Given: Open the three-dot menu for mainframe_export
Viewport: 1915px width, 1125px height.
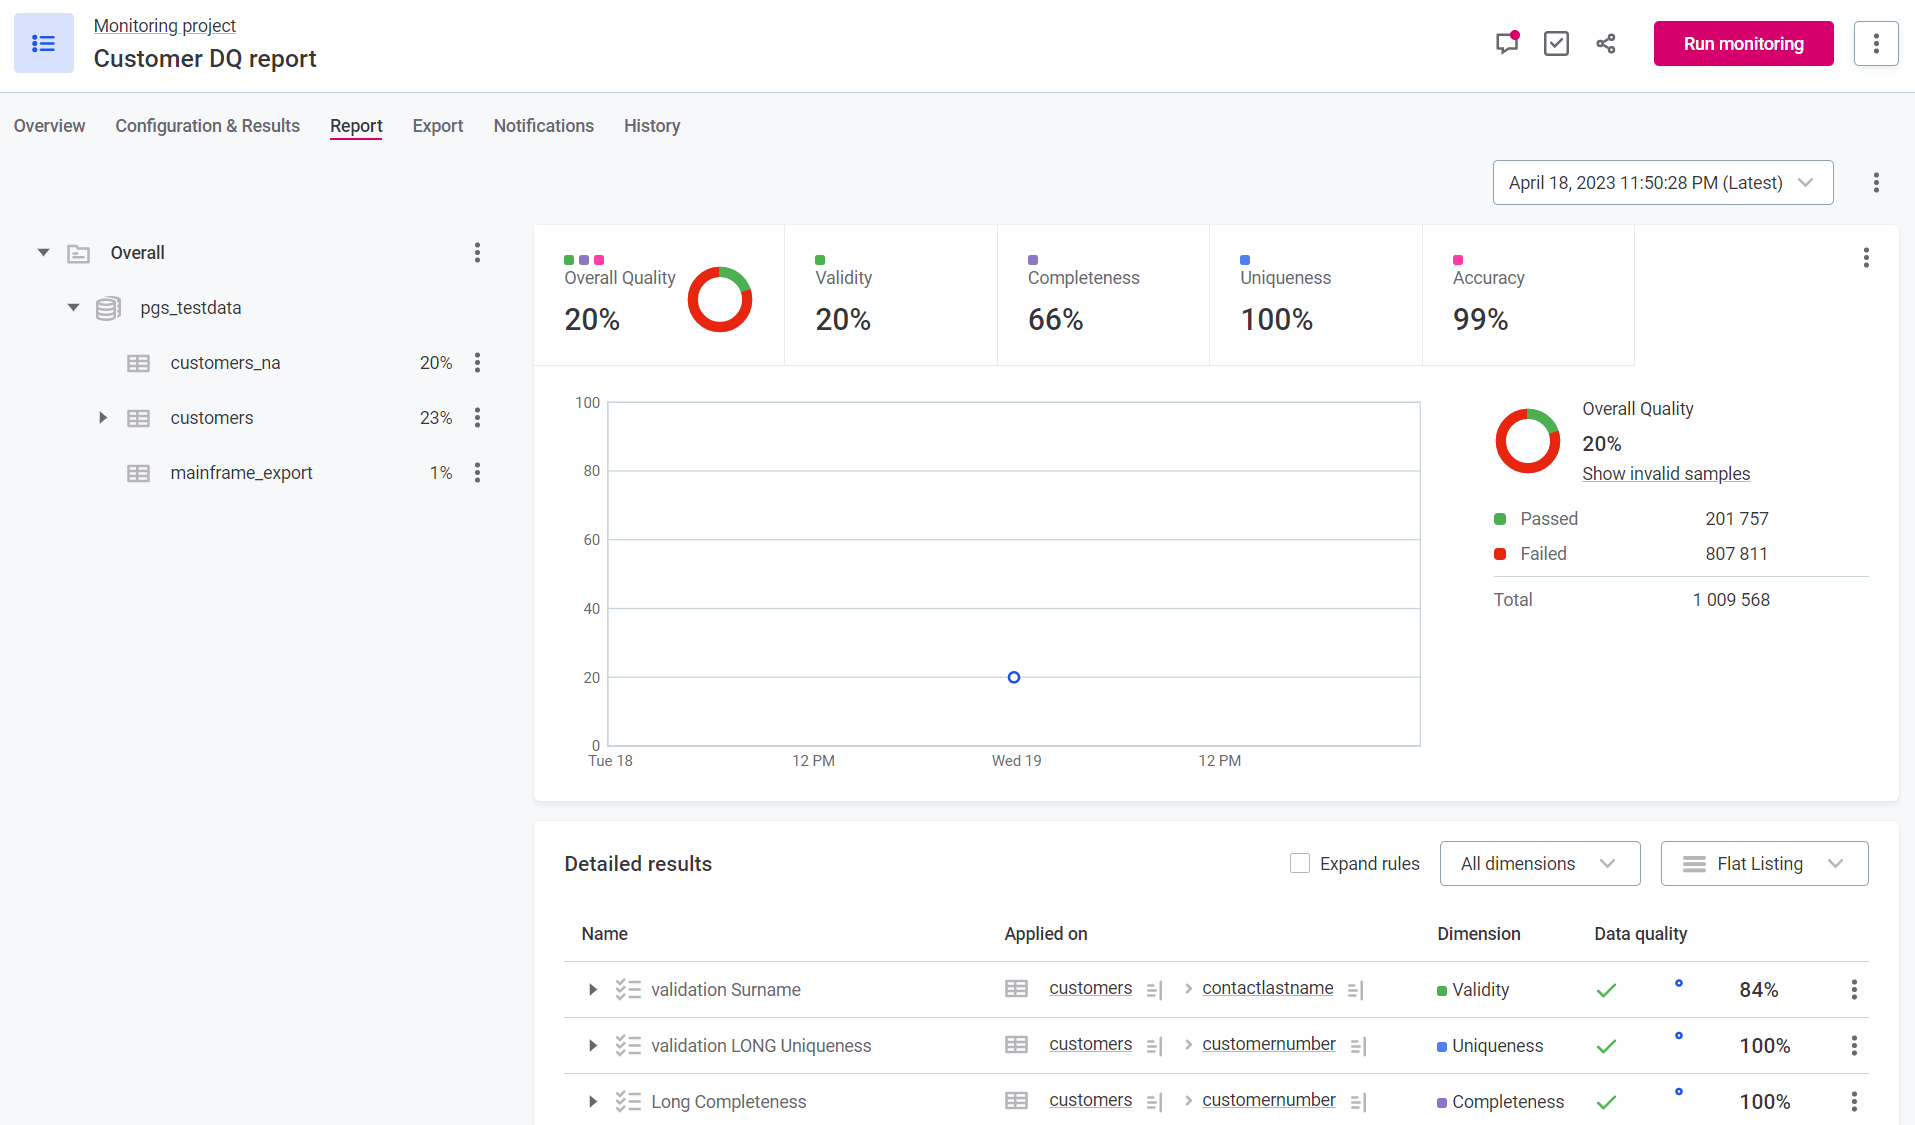Looking at the screenshot, I should click(477, 473).
